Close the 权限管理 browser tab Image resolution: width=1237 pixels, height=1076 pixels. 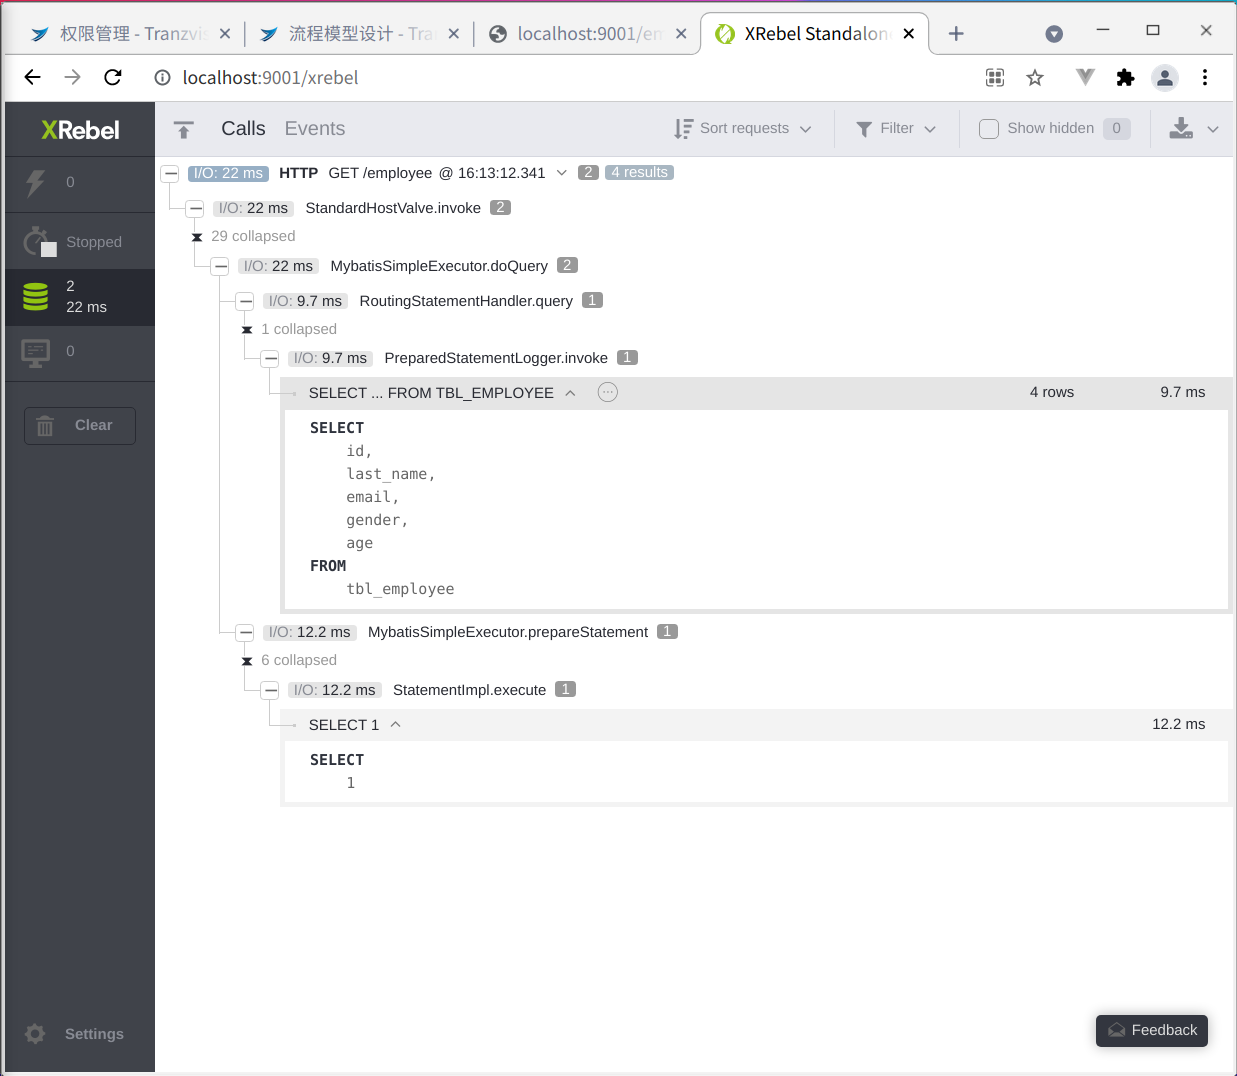[x=225, y=34]
